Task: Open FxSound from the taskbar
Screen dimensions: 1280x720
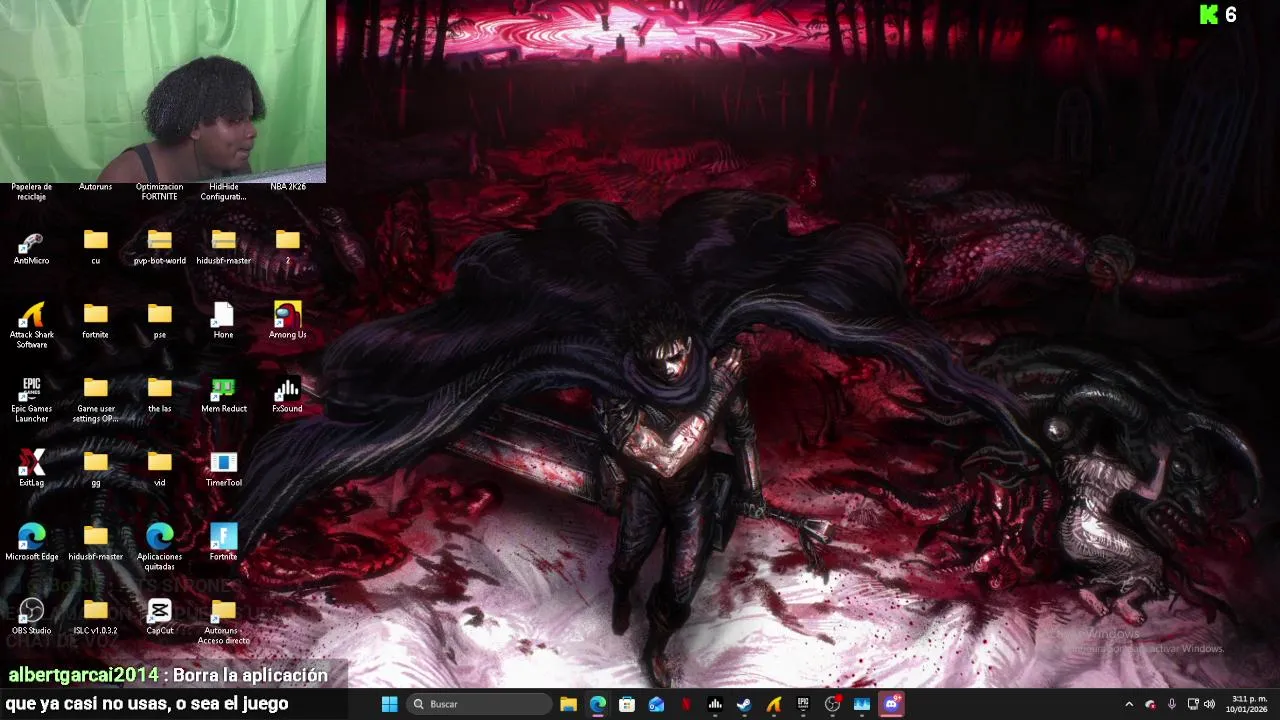Action: coord(715,704)
